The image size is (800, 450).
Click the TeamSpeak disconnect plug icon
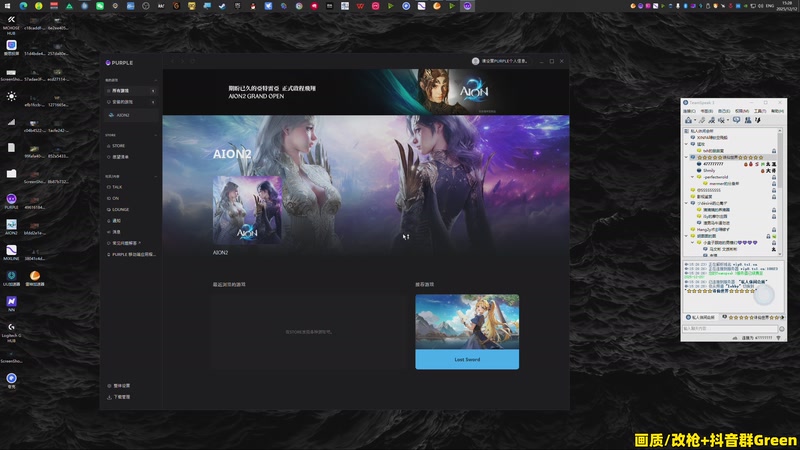click(x=702, y=120)
